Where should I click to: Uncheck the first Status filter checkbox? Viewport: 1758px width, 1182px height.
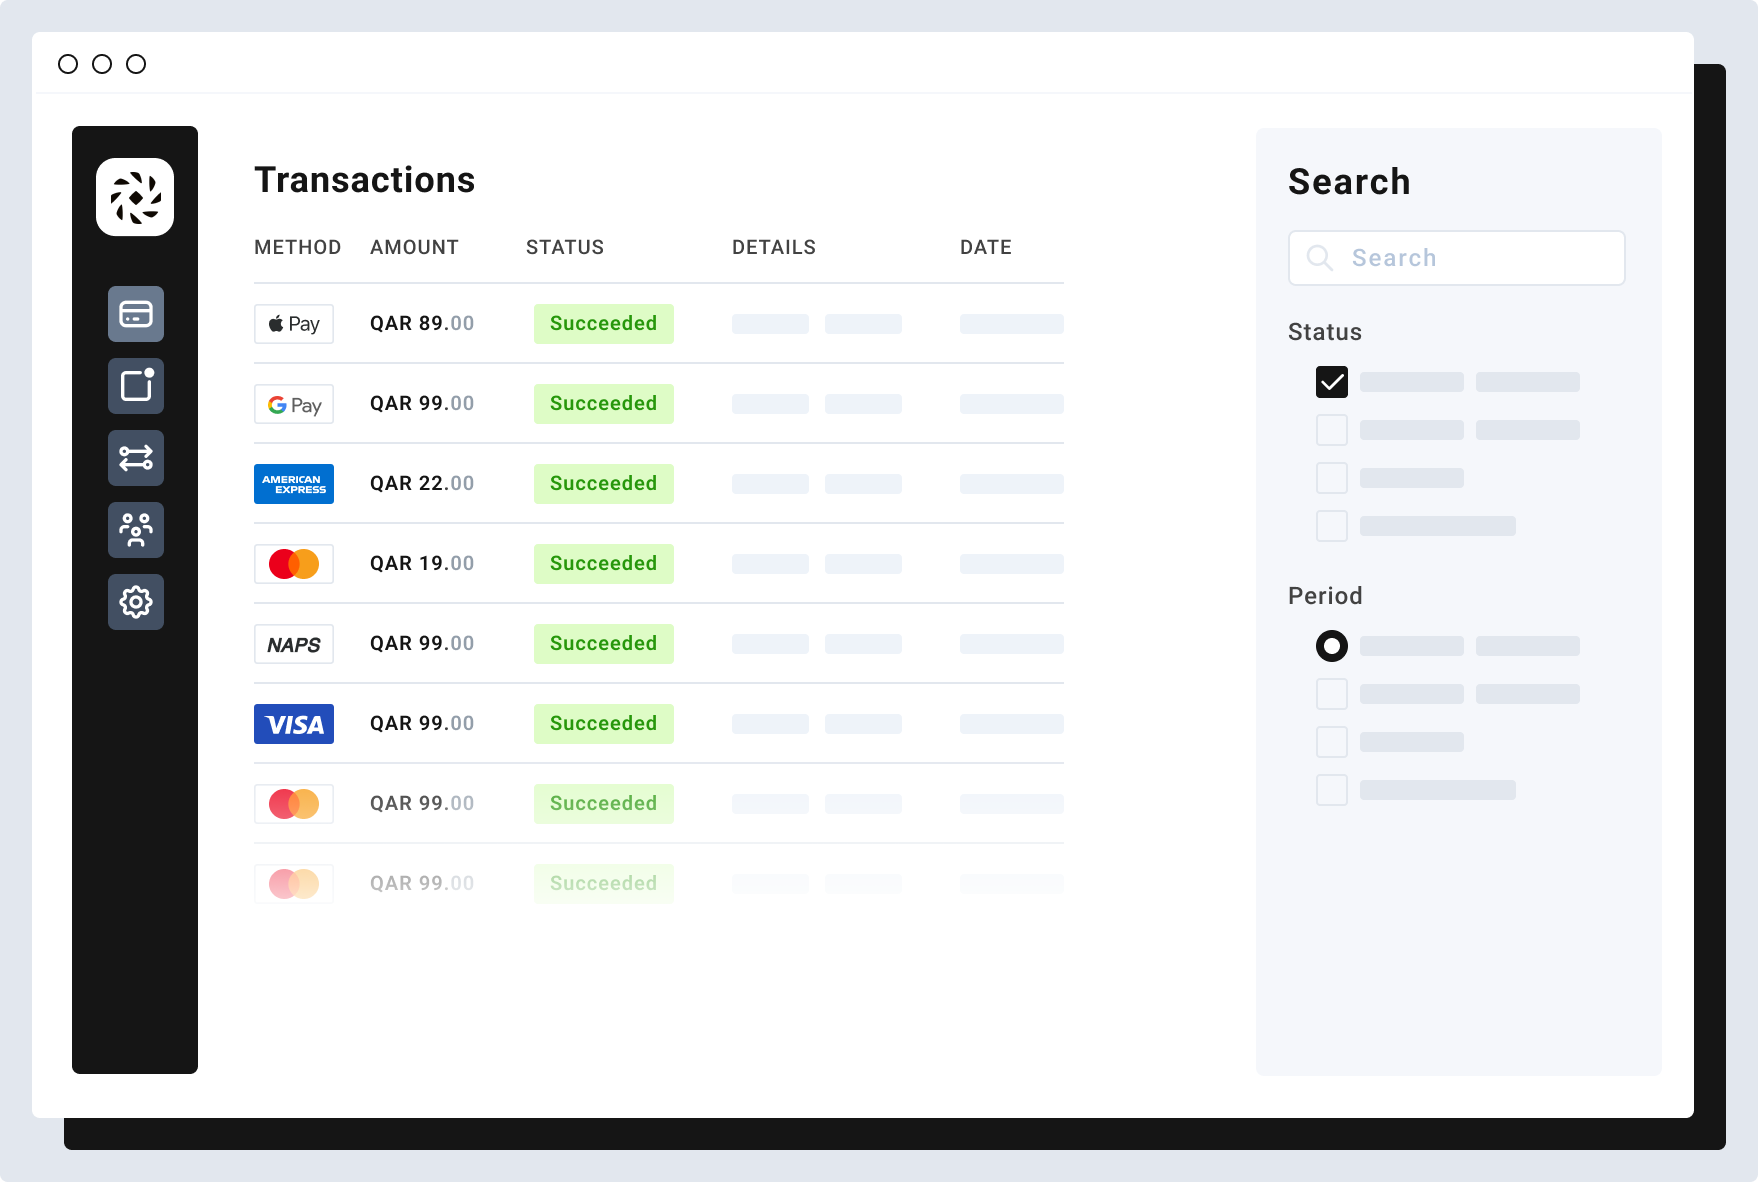click(1331, 381)
